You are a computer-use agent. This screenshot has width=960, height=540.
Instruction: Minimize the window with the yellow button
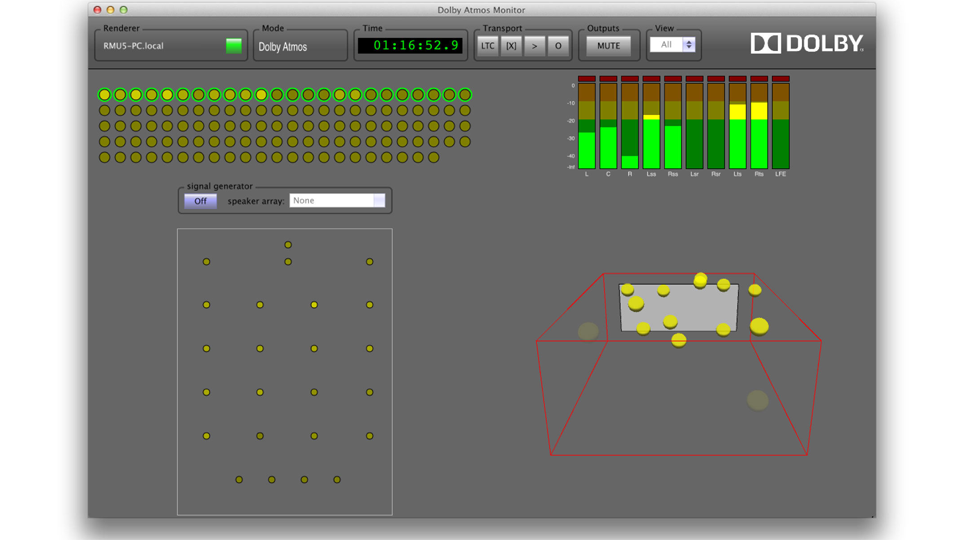pyautogui.click(x=110, y=10)
